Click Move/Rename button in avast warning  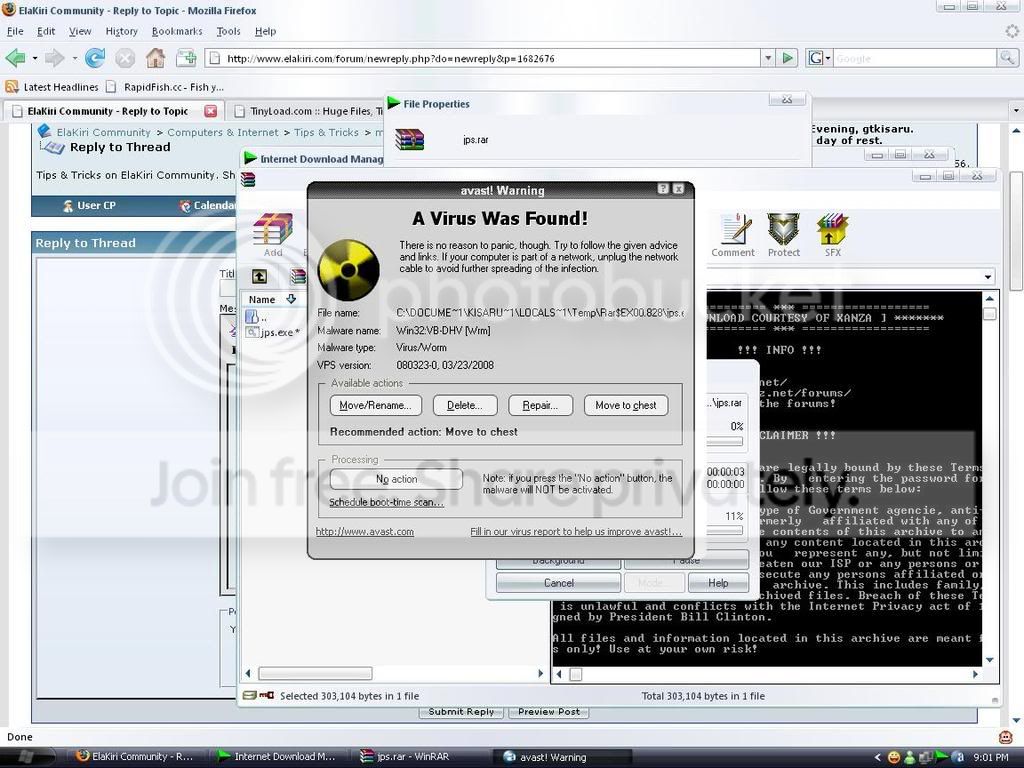376,406
